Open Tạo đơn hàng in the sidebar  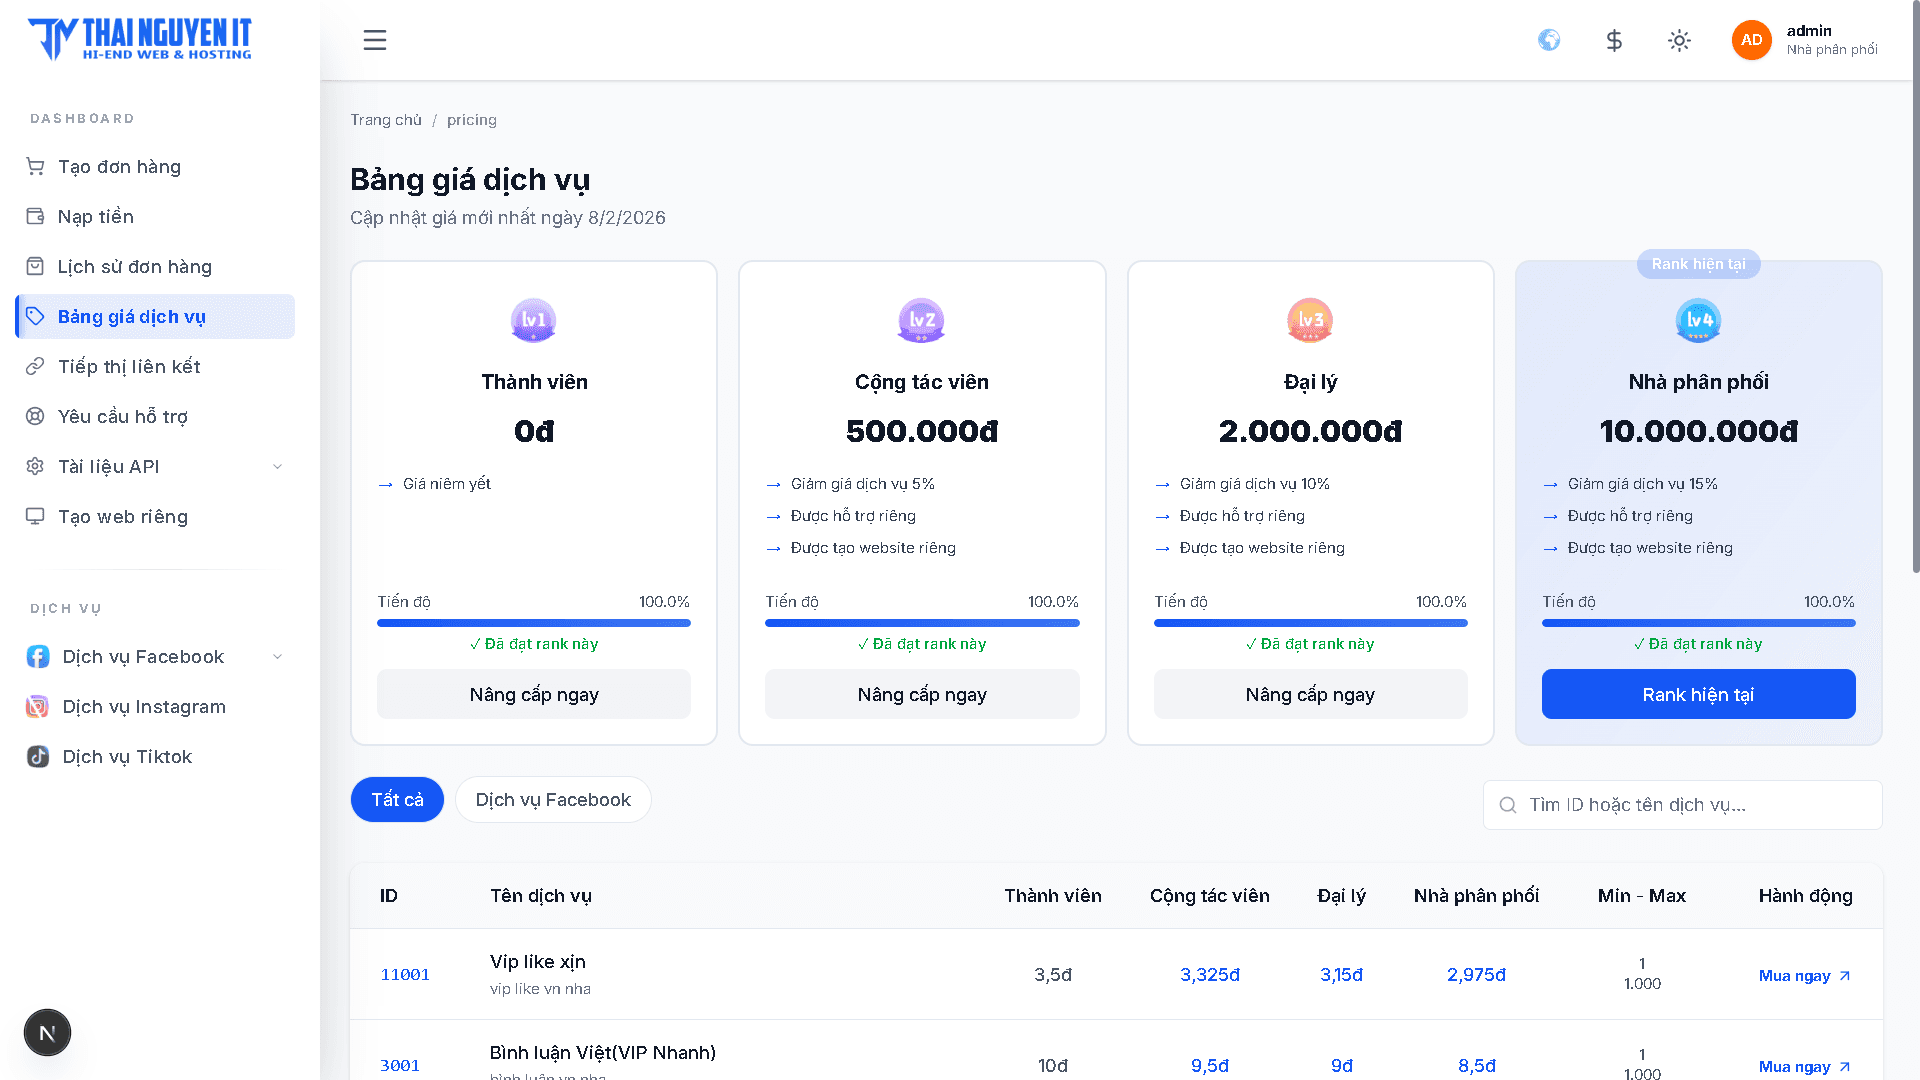[155, 166]
